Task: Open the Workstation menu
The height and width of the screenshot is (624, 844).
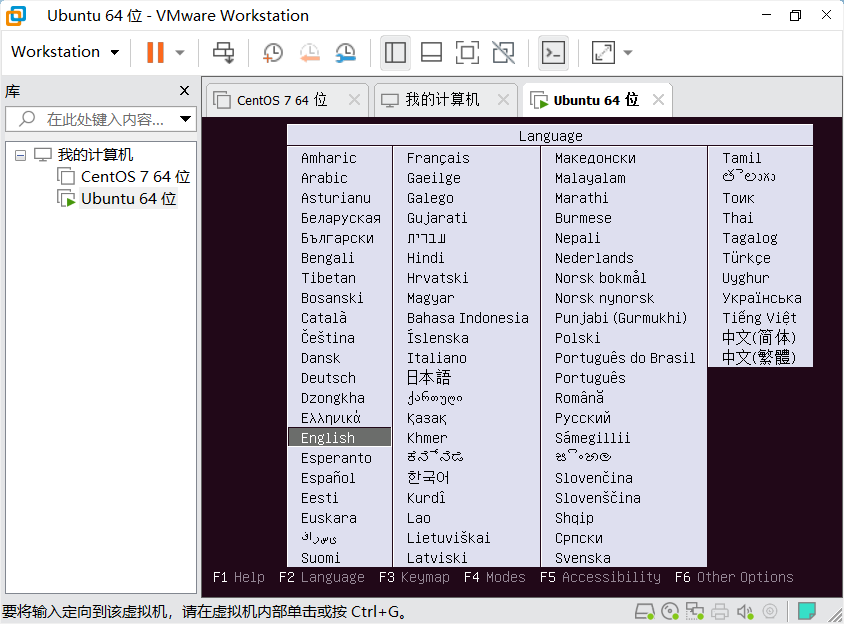Action: [65, 52]
